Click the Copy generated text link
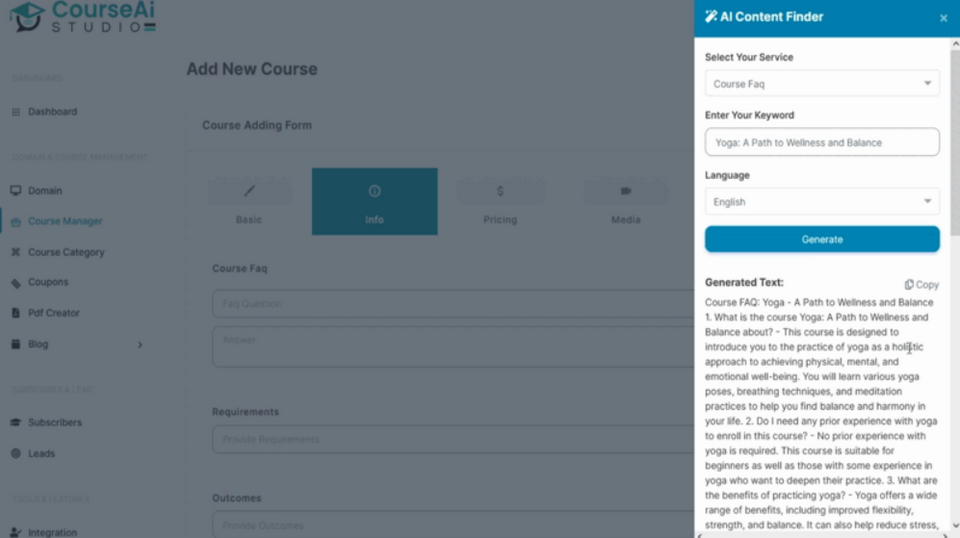 pos(921,285)
